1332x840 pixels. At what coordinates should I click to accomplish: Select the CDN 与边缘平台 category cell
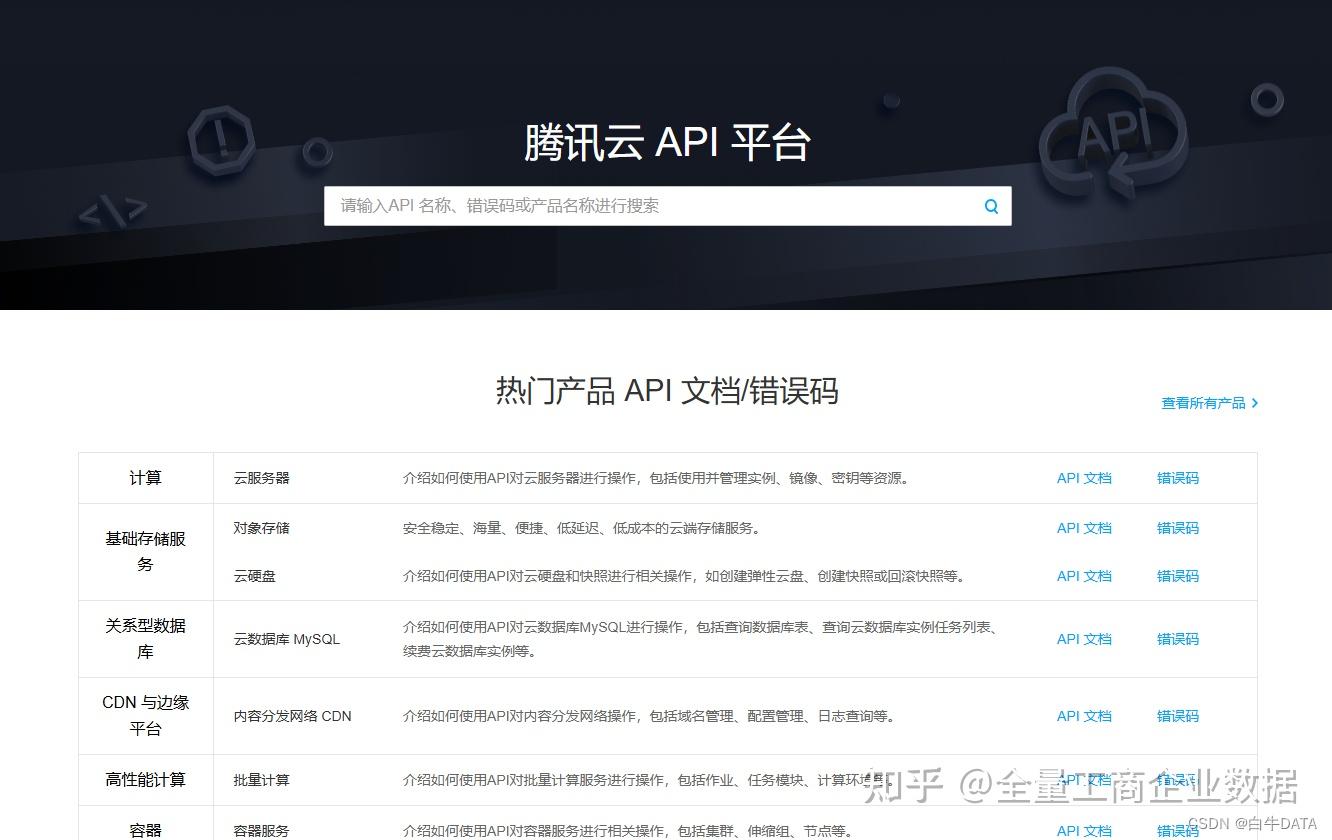[146, 716]
